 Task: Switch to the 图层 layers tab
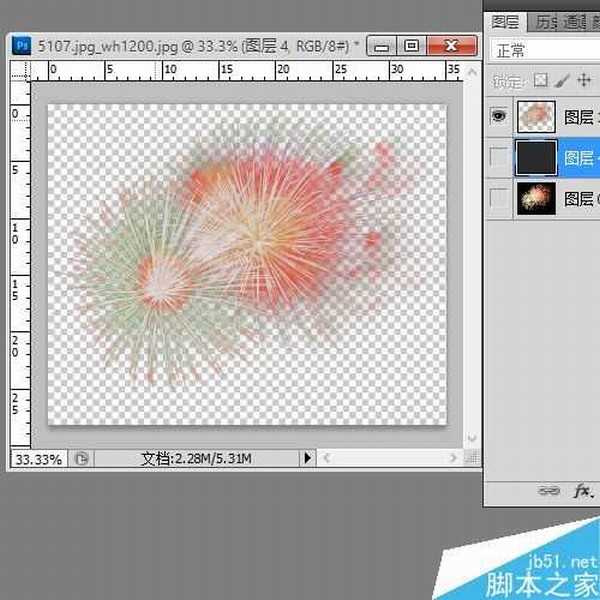507,21
